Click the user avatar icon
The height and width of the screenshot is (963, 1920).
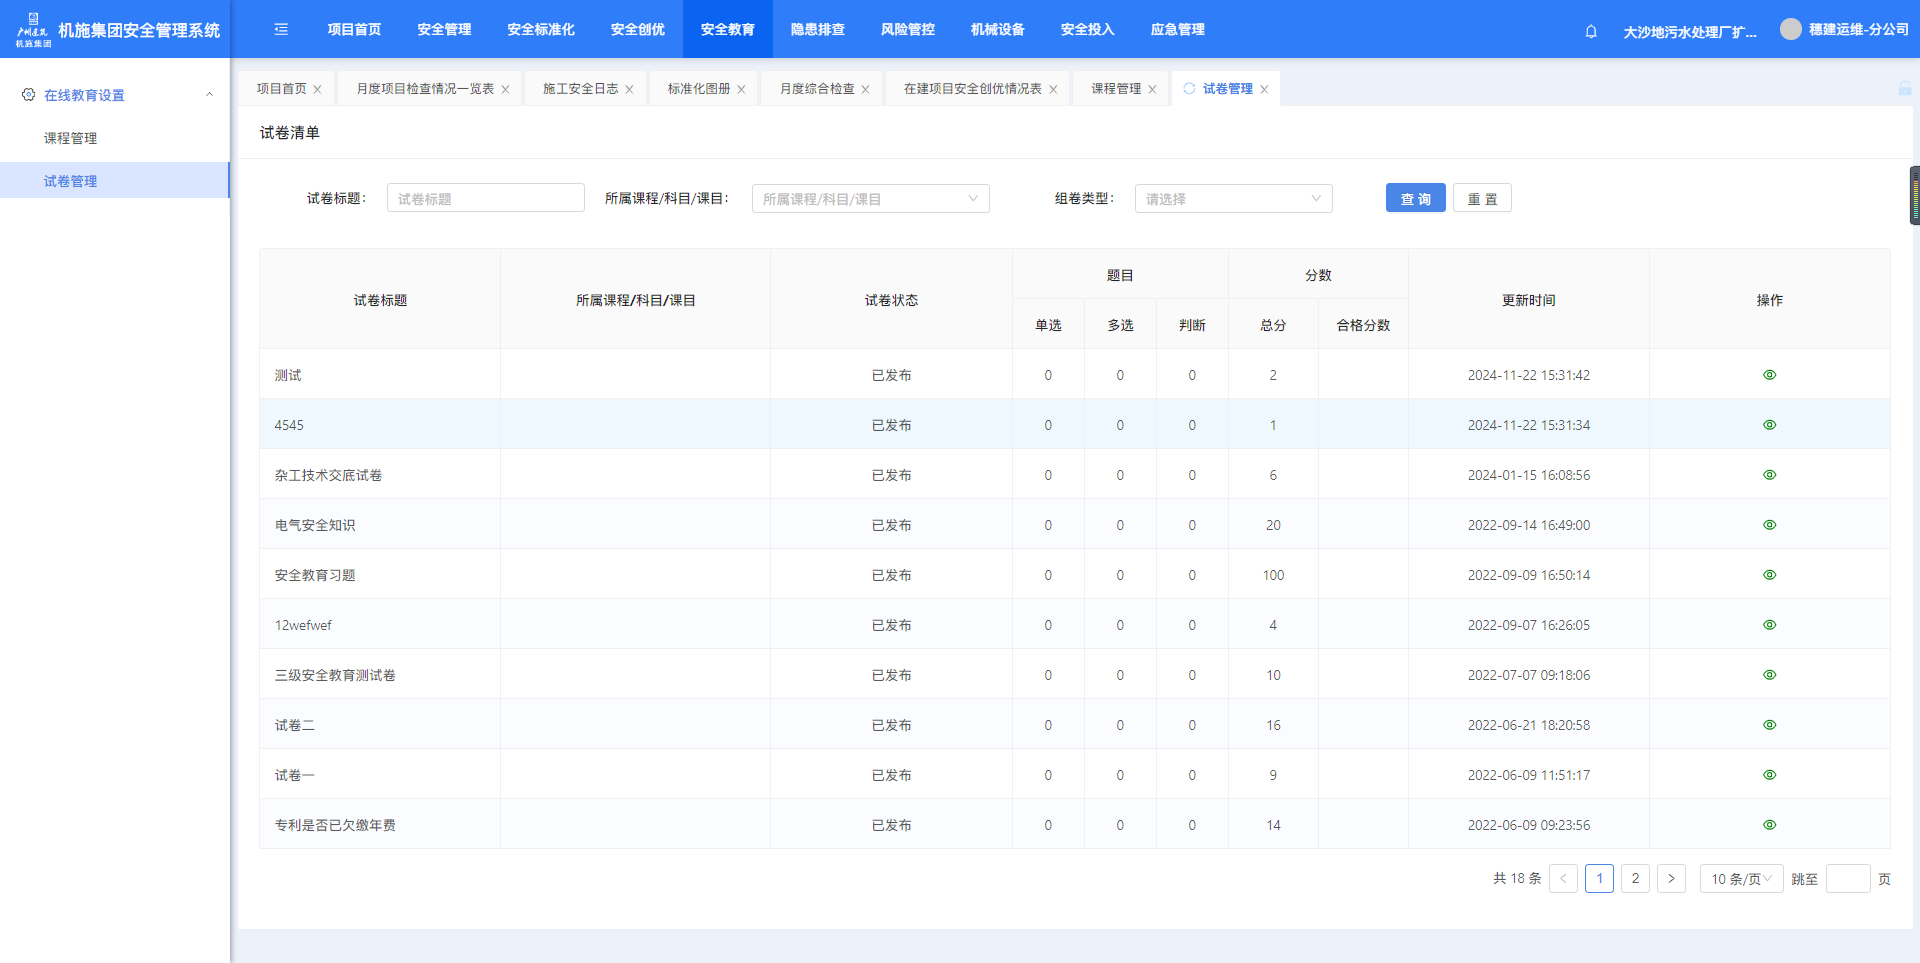[x=1790, y=29]
